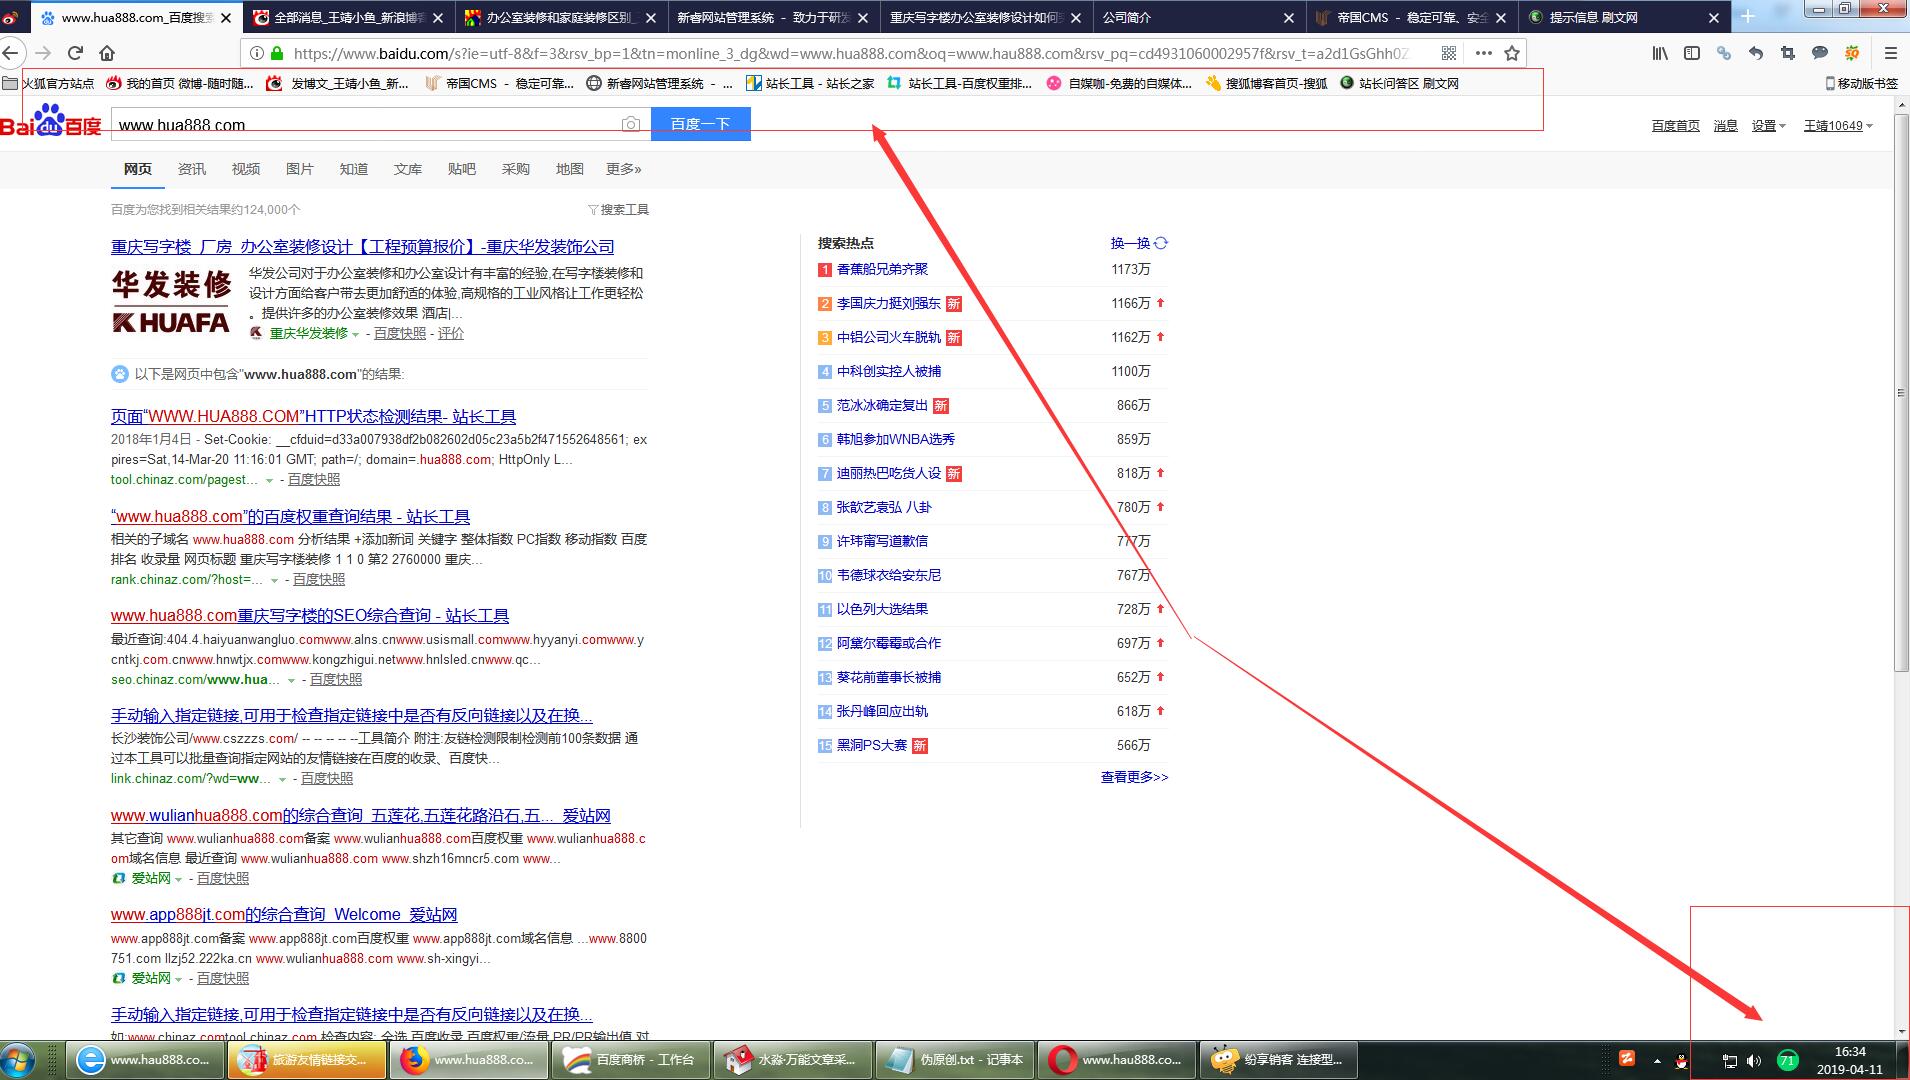This screenshot has width=1910, height=1080.
Task: Open the HTTP状态检测结果 result link
Action: pyautogui.click(x=313, y=417)
